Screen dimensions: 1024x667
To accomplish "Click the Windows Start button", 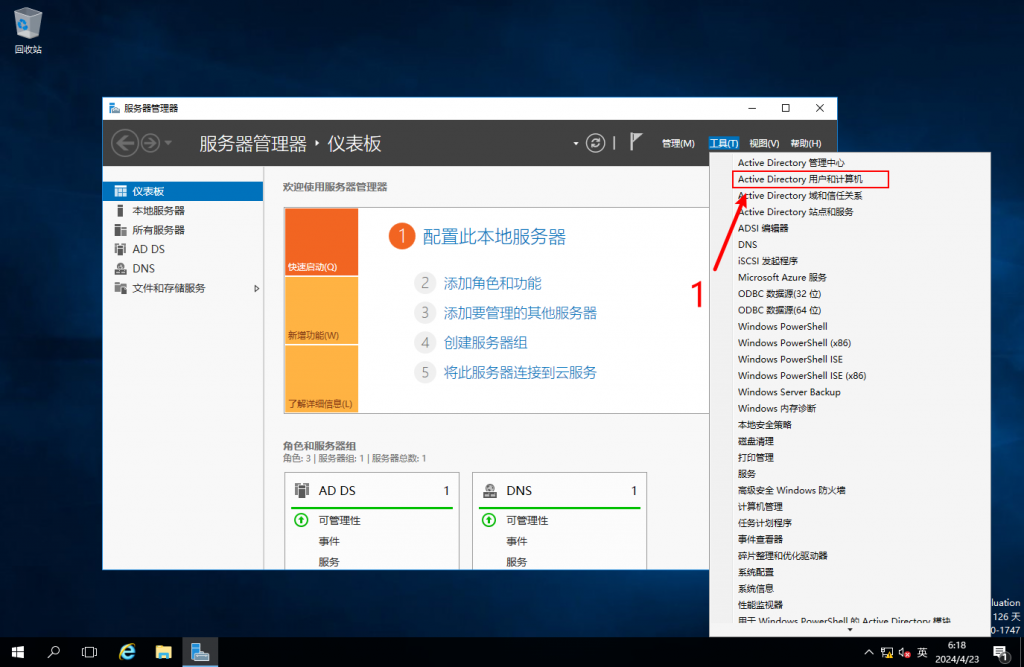I will tap(18, 652).
